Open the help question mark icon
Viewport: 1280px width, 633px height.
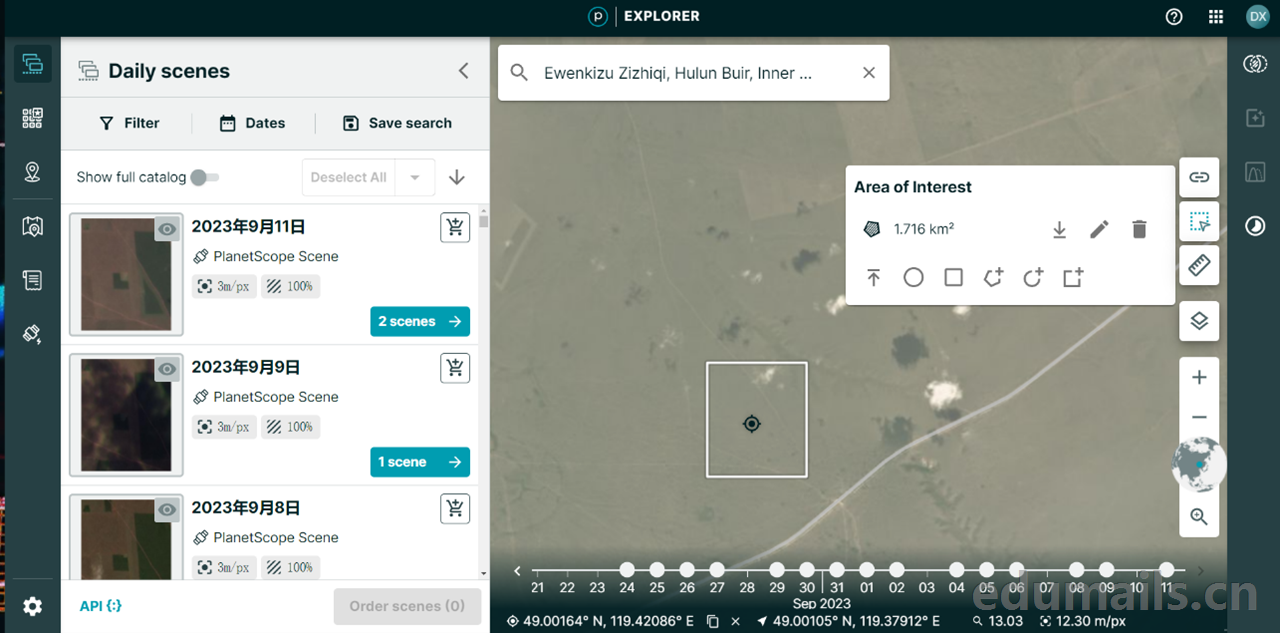pos(1174,17)
